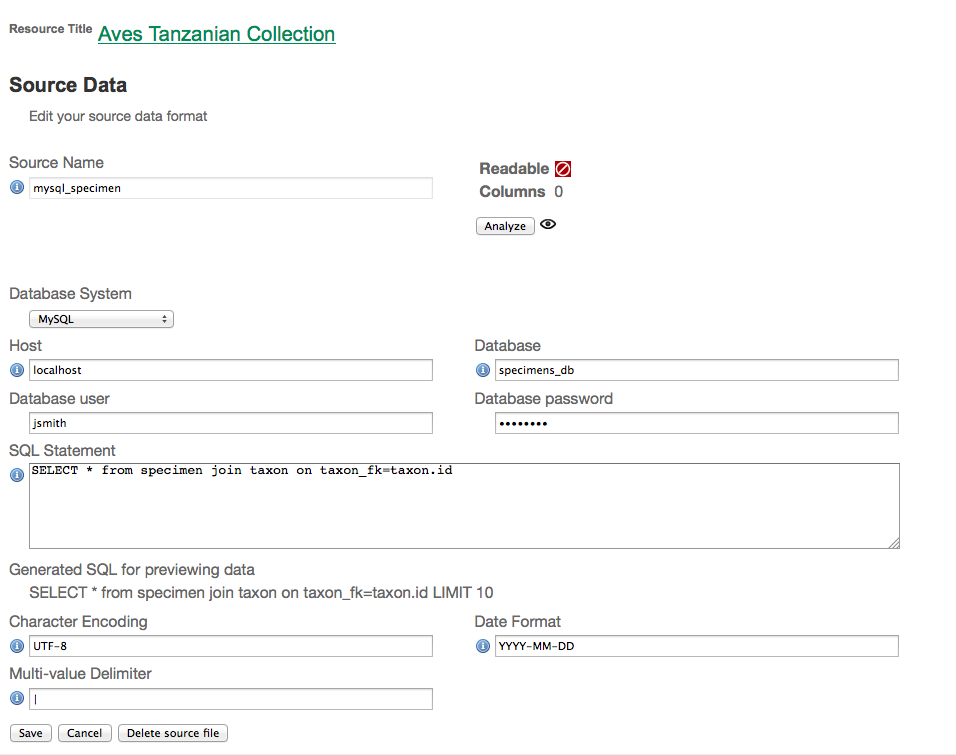Screen dimensions: 956x755
Task: Click the info icon beside Date Format
Action: pyautogui.click(x=483, y=646)
